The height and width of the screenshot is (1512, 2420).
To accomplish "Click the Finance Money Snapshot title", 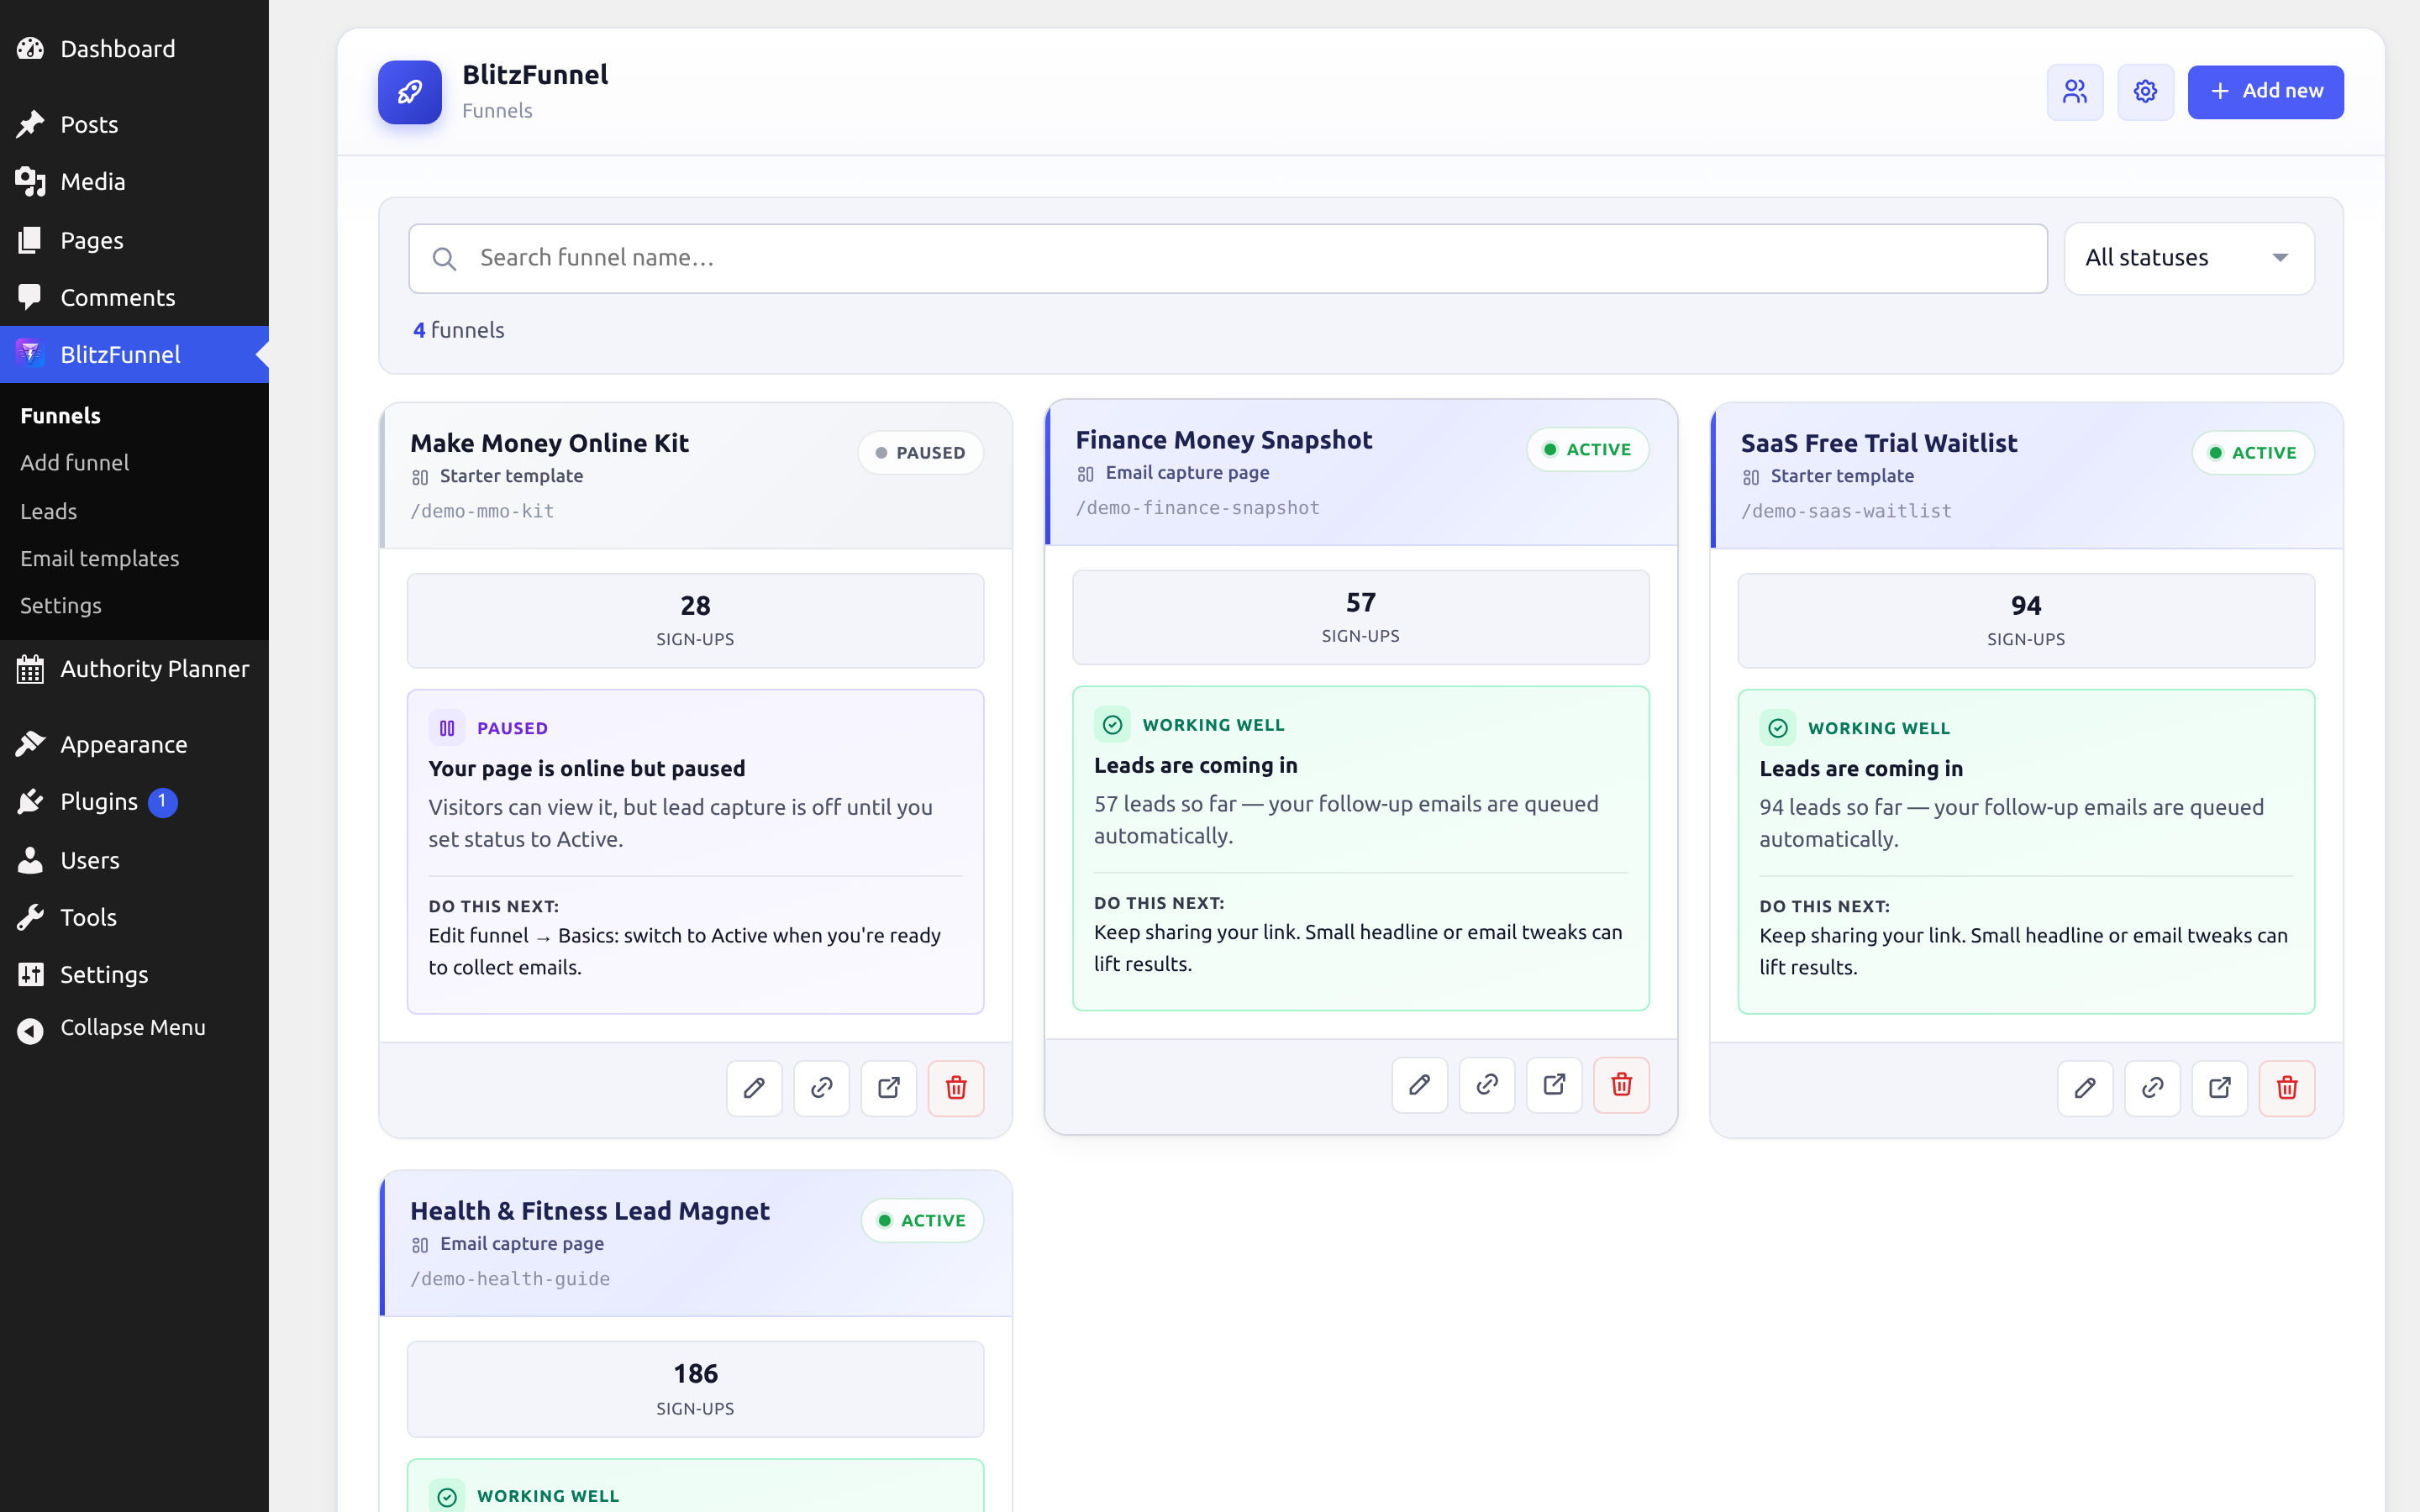I will [x=1223, y=440].
